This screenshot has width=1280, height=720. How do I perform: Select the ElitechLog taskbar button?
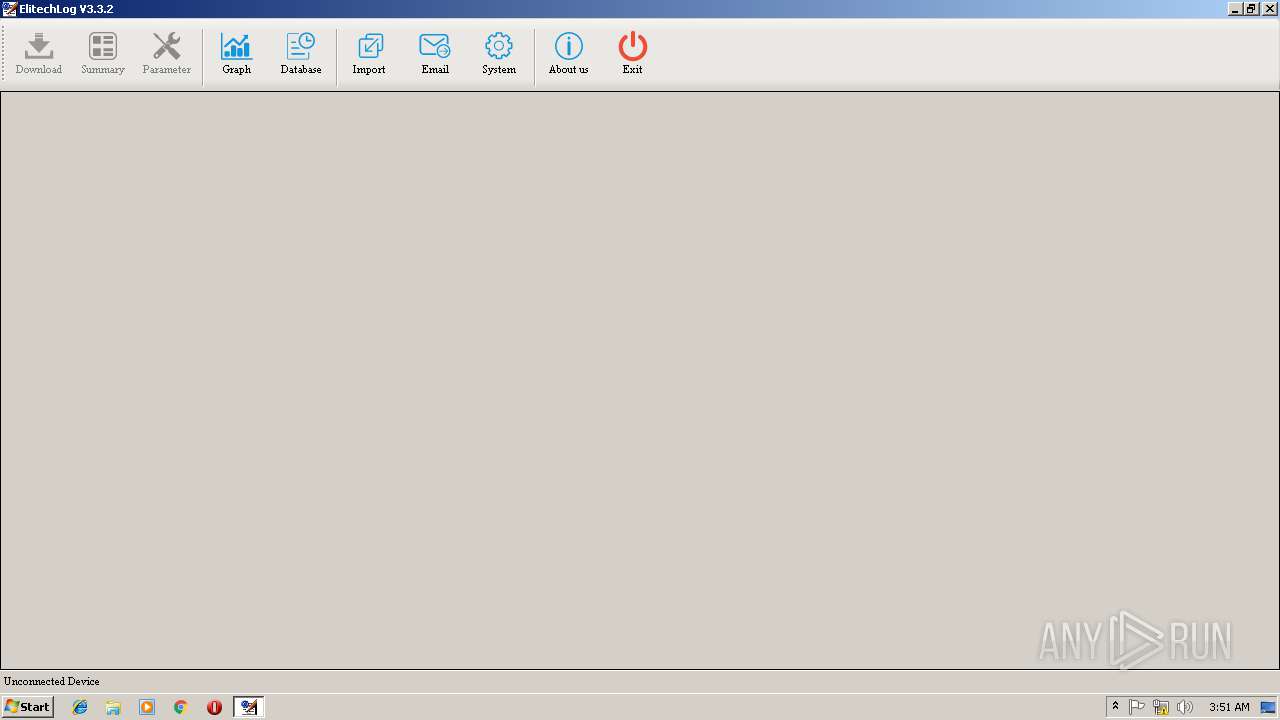[249, 707]
